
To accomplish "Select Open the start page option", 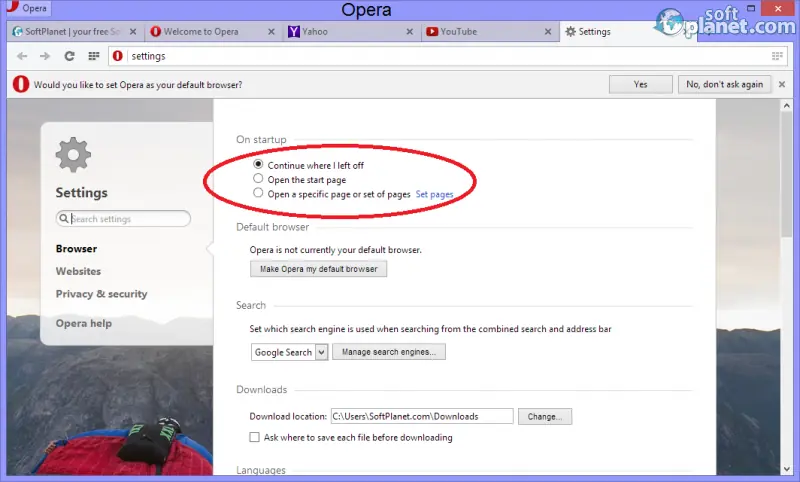I will tap(258, 179).
